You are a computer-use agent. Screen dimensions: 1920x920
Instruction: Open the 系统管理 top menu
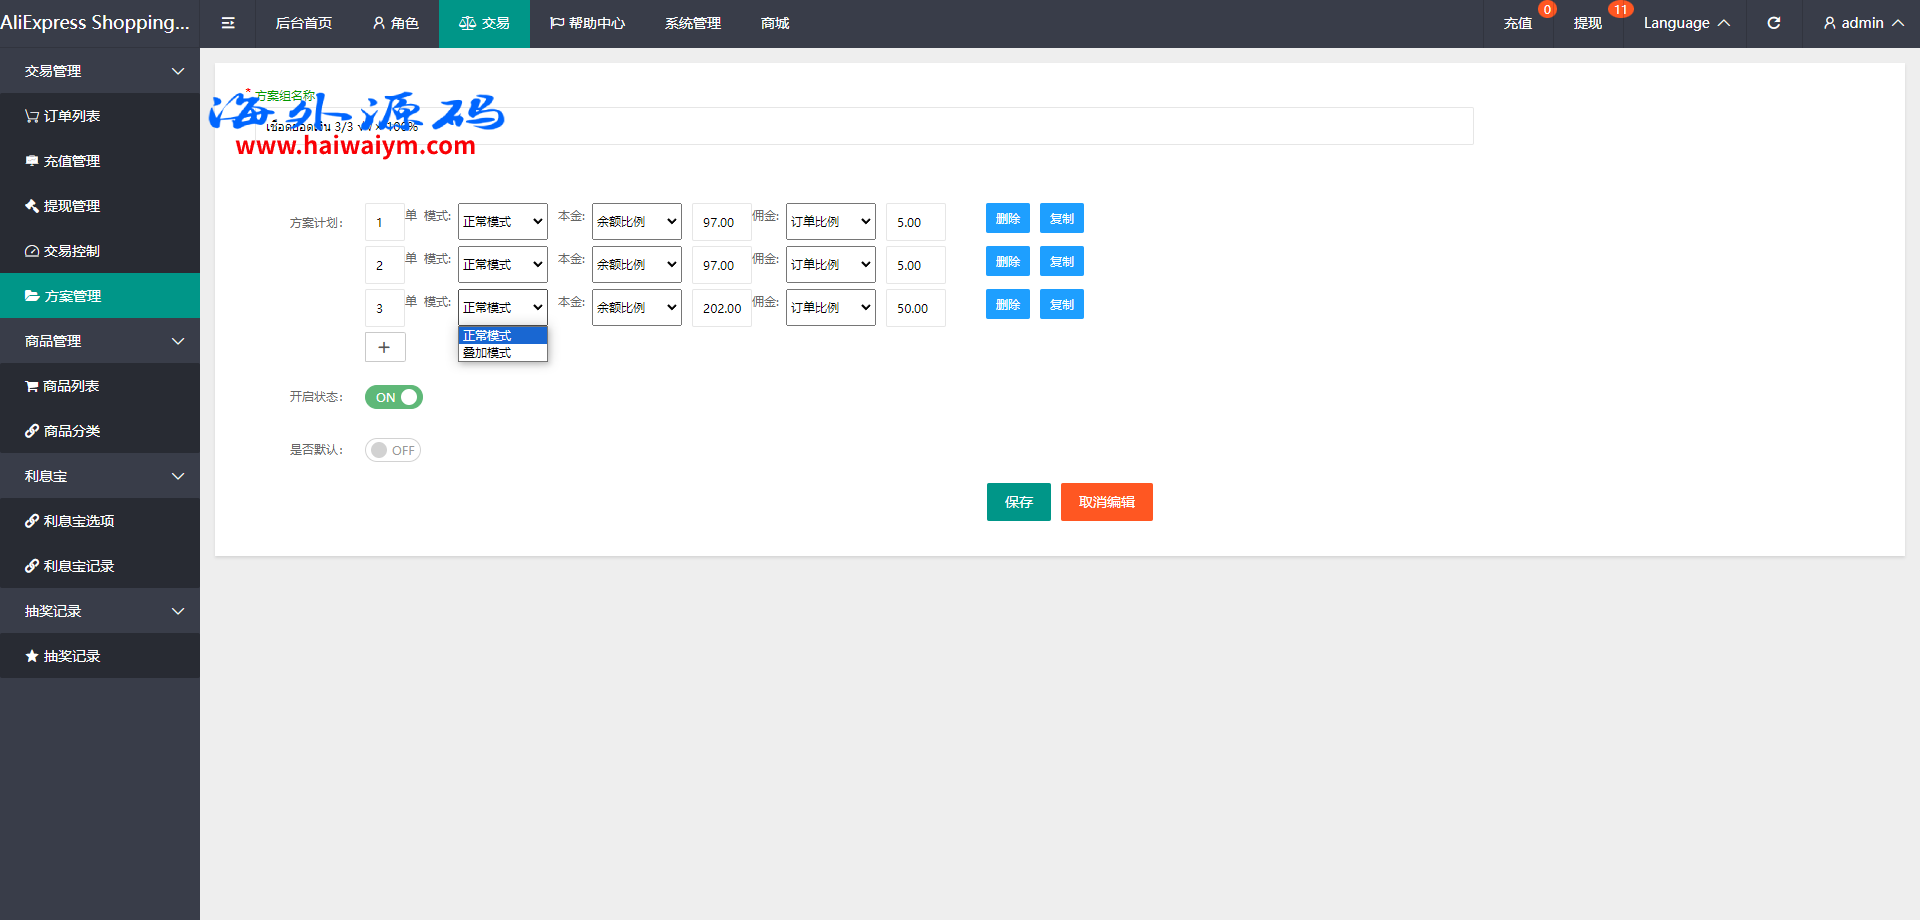pyautogui.click(x=692, y=23)
